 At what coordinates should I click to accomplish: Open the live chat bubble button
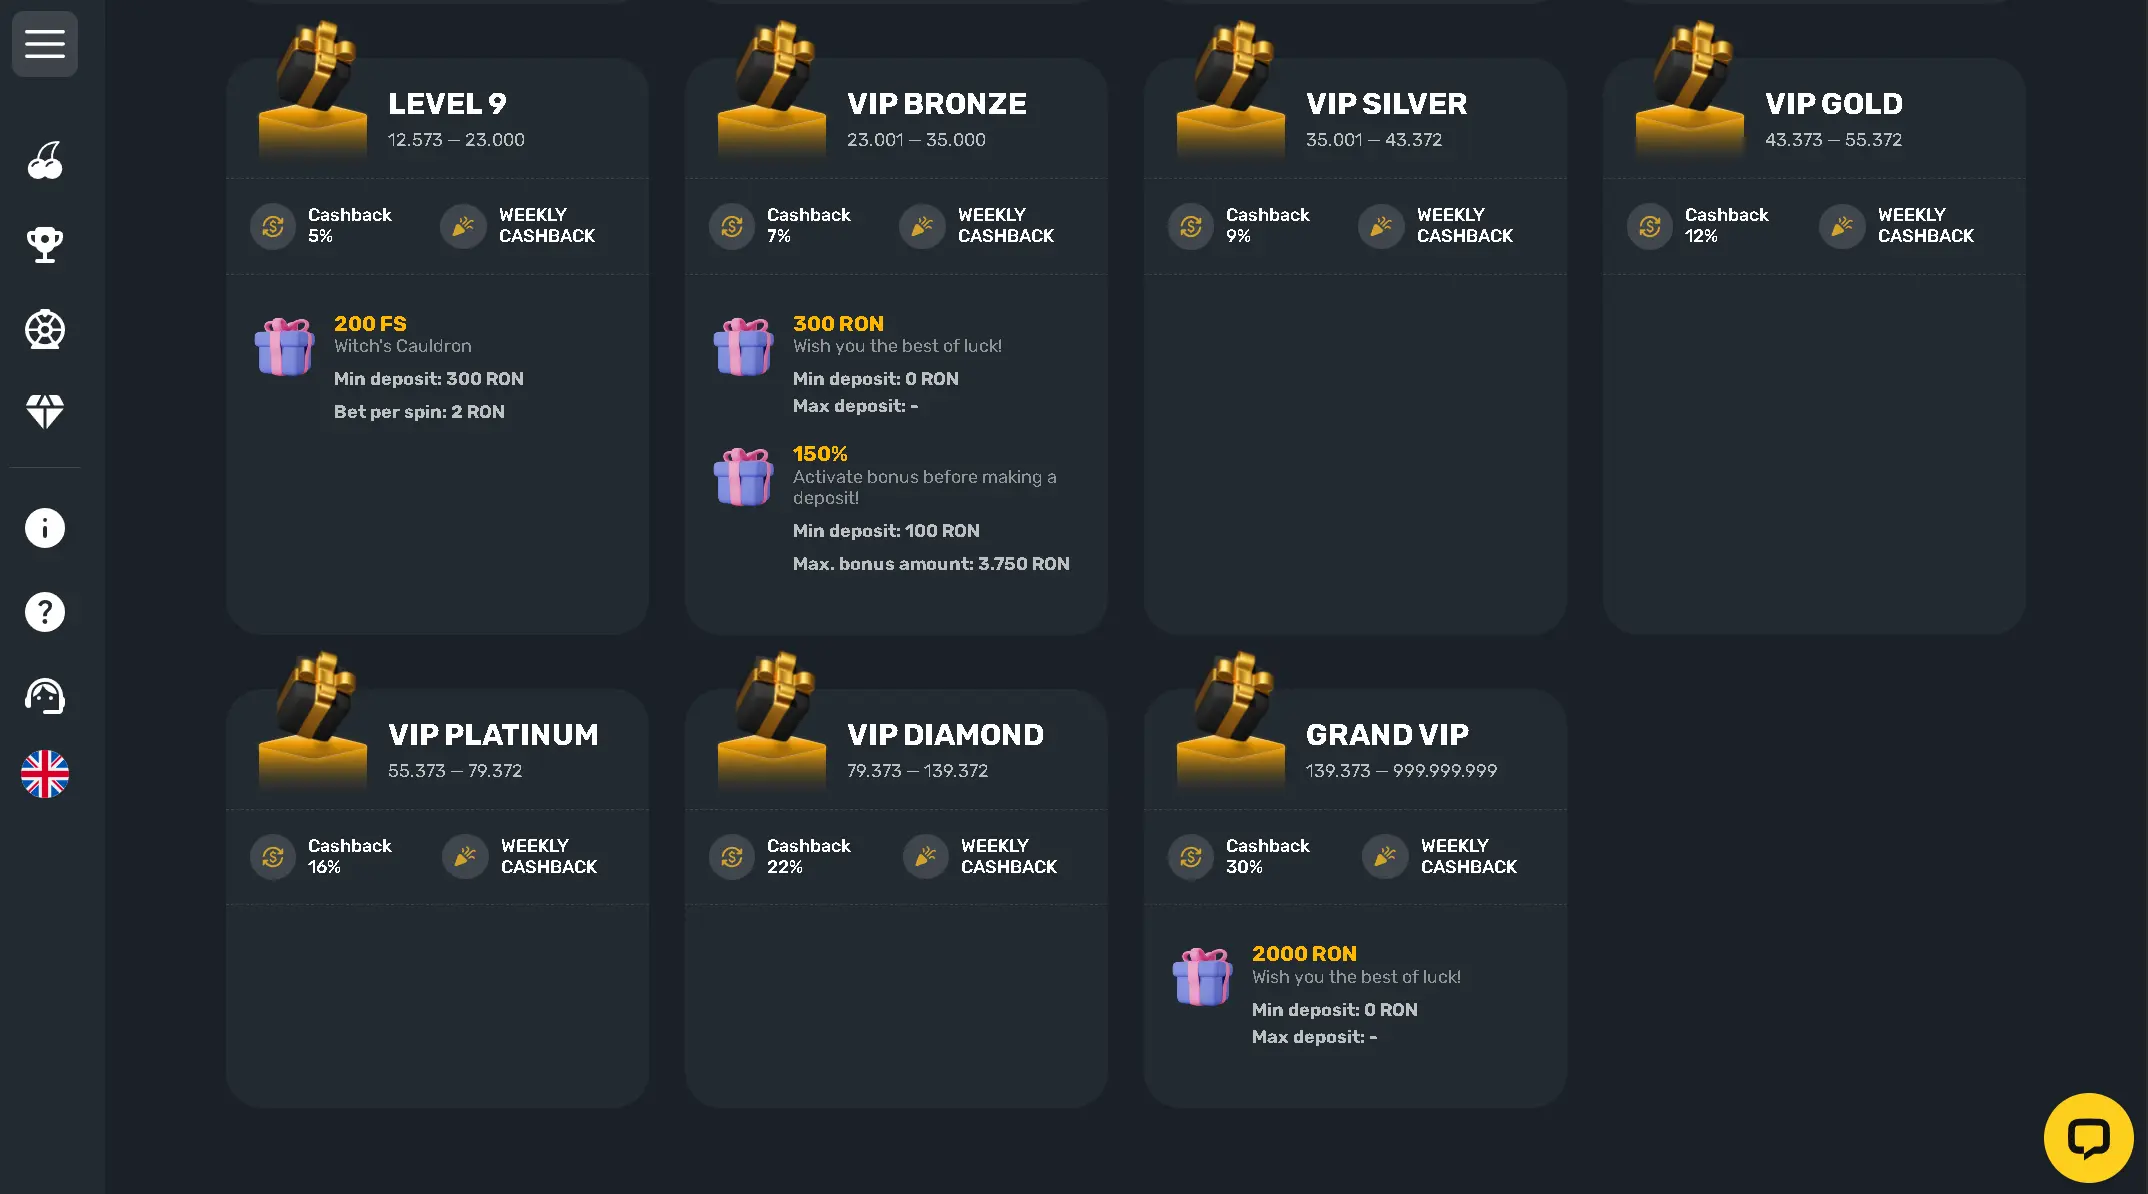(2088, 1138)
